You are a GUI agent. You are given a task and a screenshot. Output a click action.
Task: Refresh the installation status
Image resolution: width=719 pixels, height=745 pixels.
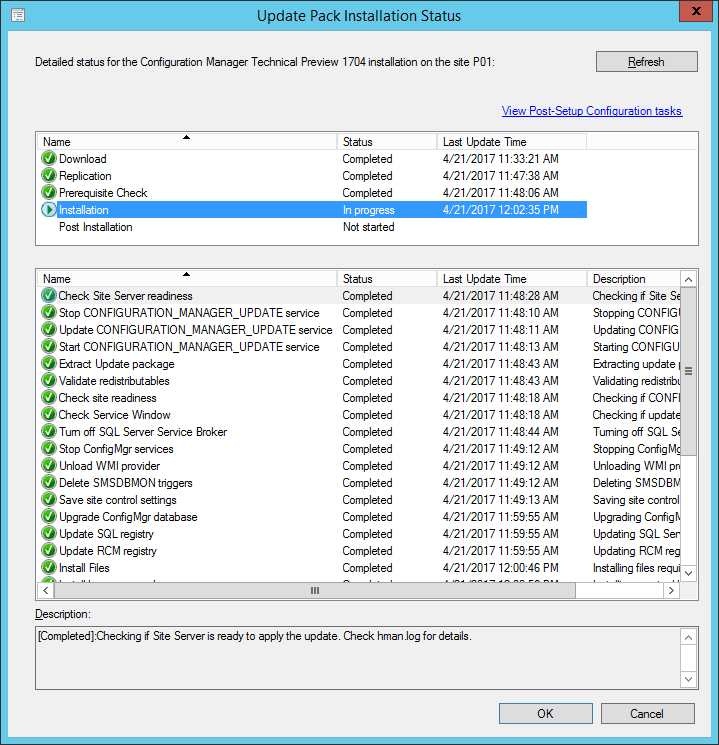coord(646,62)
